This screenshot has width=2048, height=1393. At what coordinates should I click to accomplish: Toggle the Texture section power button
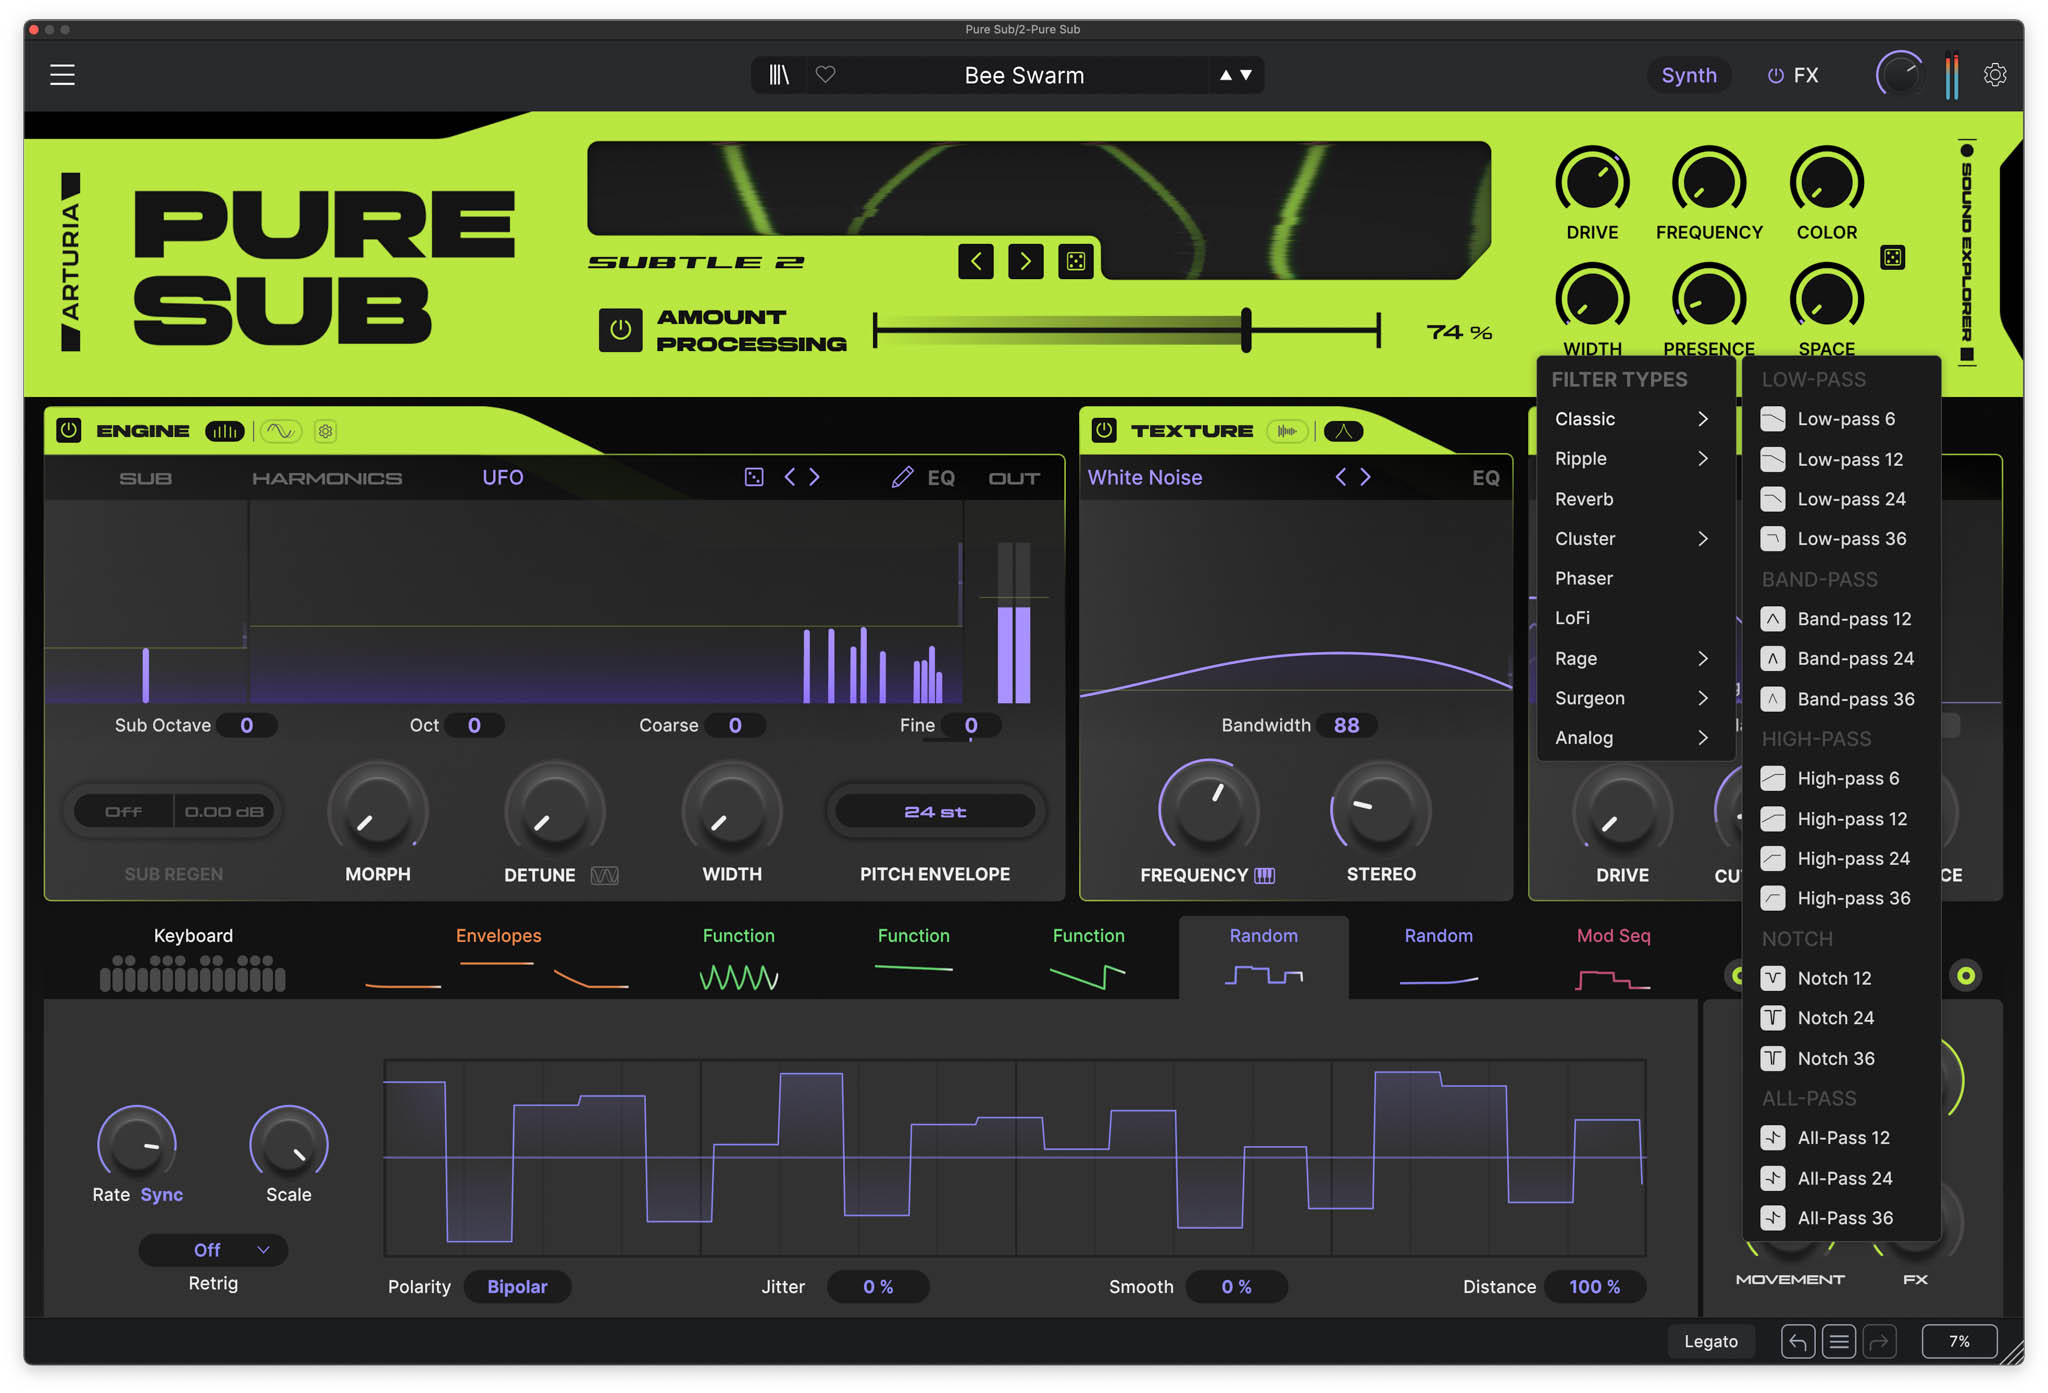[1104, 431]
